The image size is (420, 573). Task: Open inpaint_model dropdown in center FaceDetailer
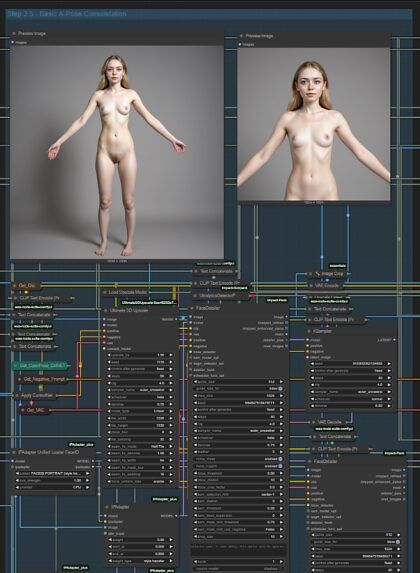238,569
